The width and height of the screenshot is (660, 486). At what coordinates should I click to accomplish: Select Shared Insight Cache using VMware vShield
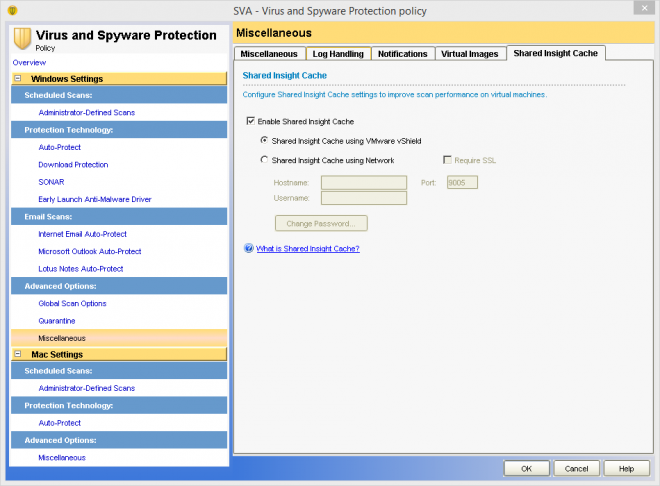(264, 140)
